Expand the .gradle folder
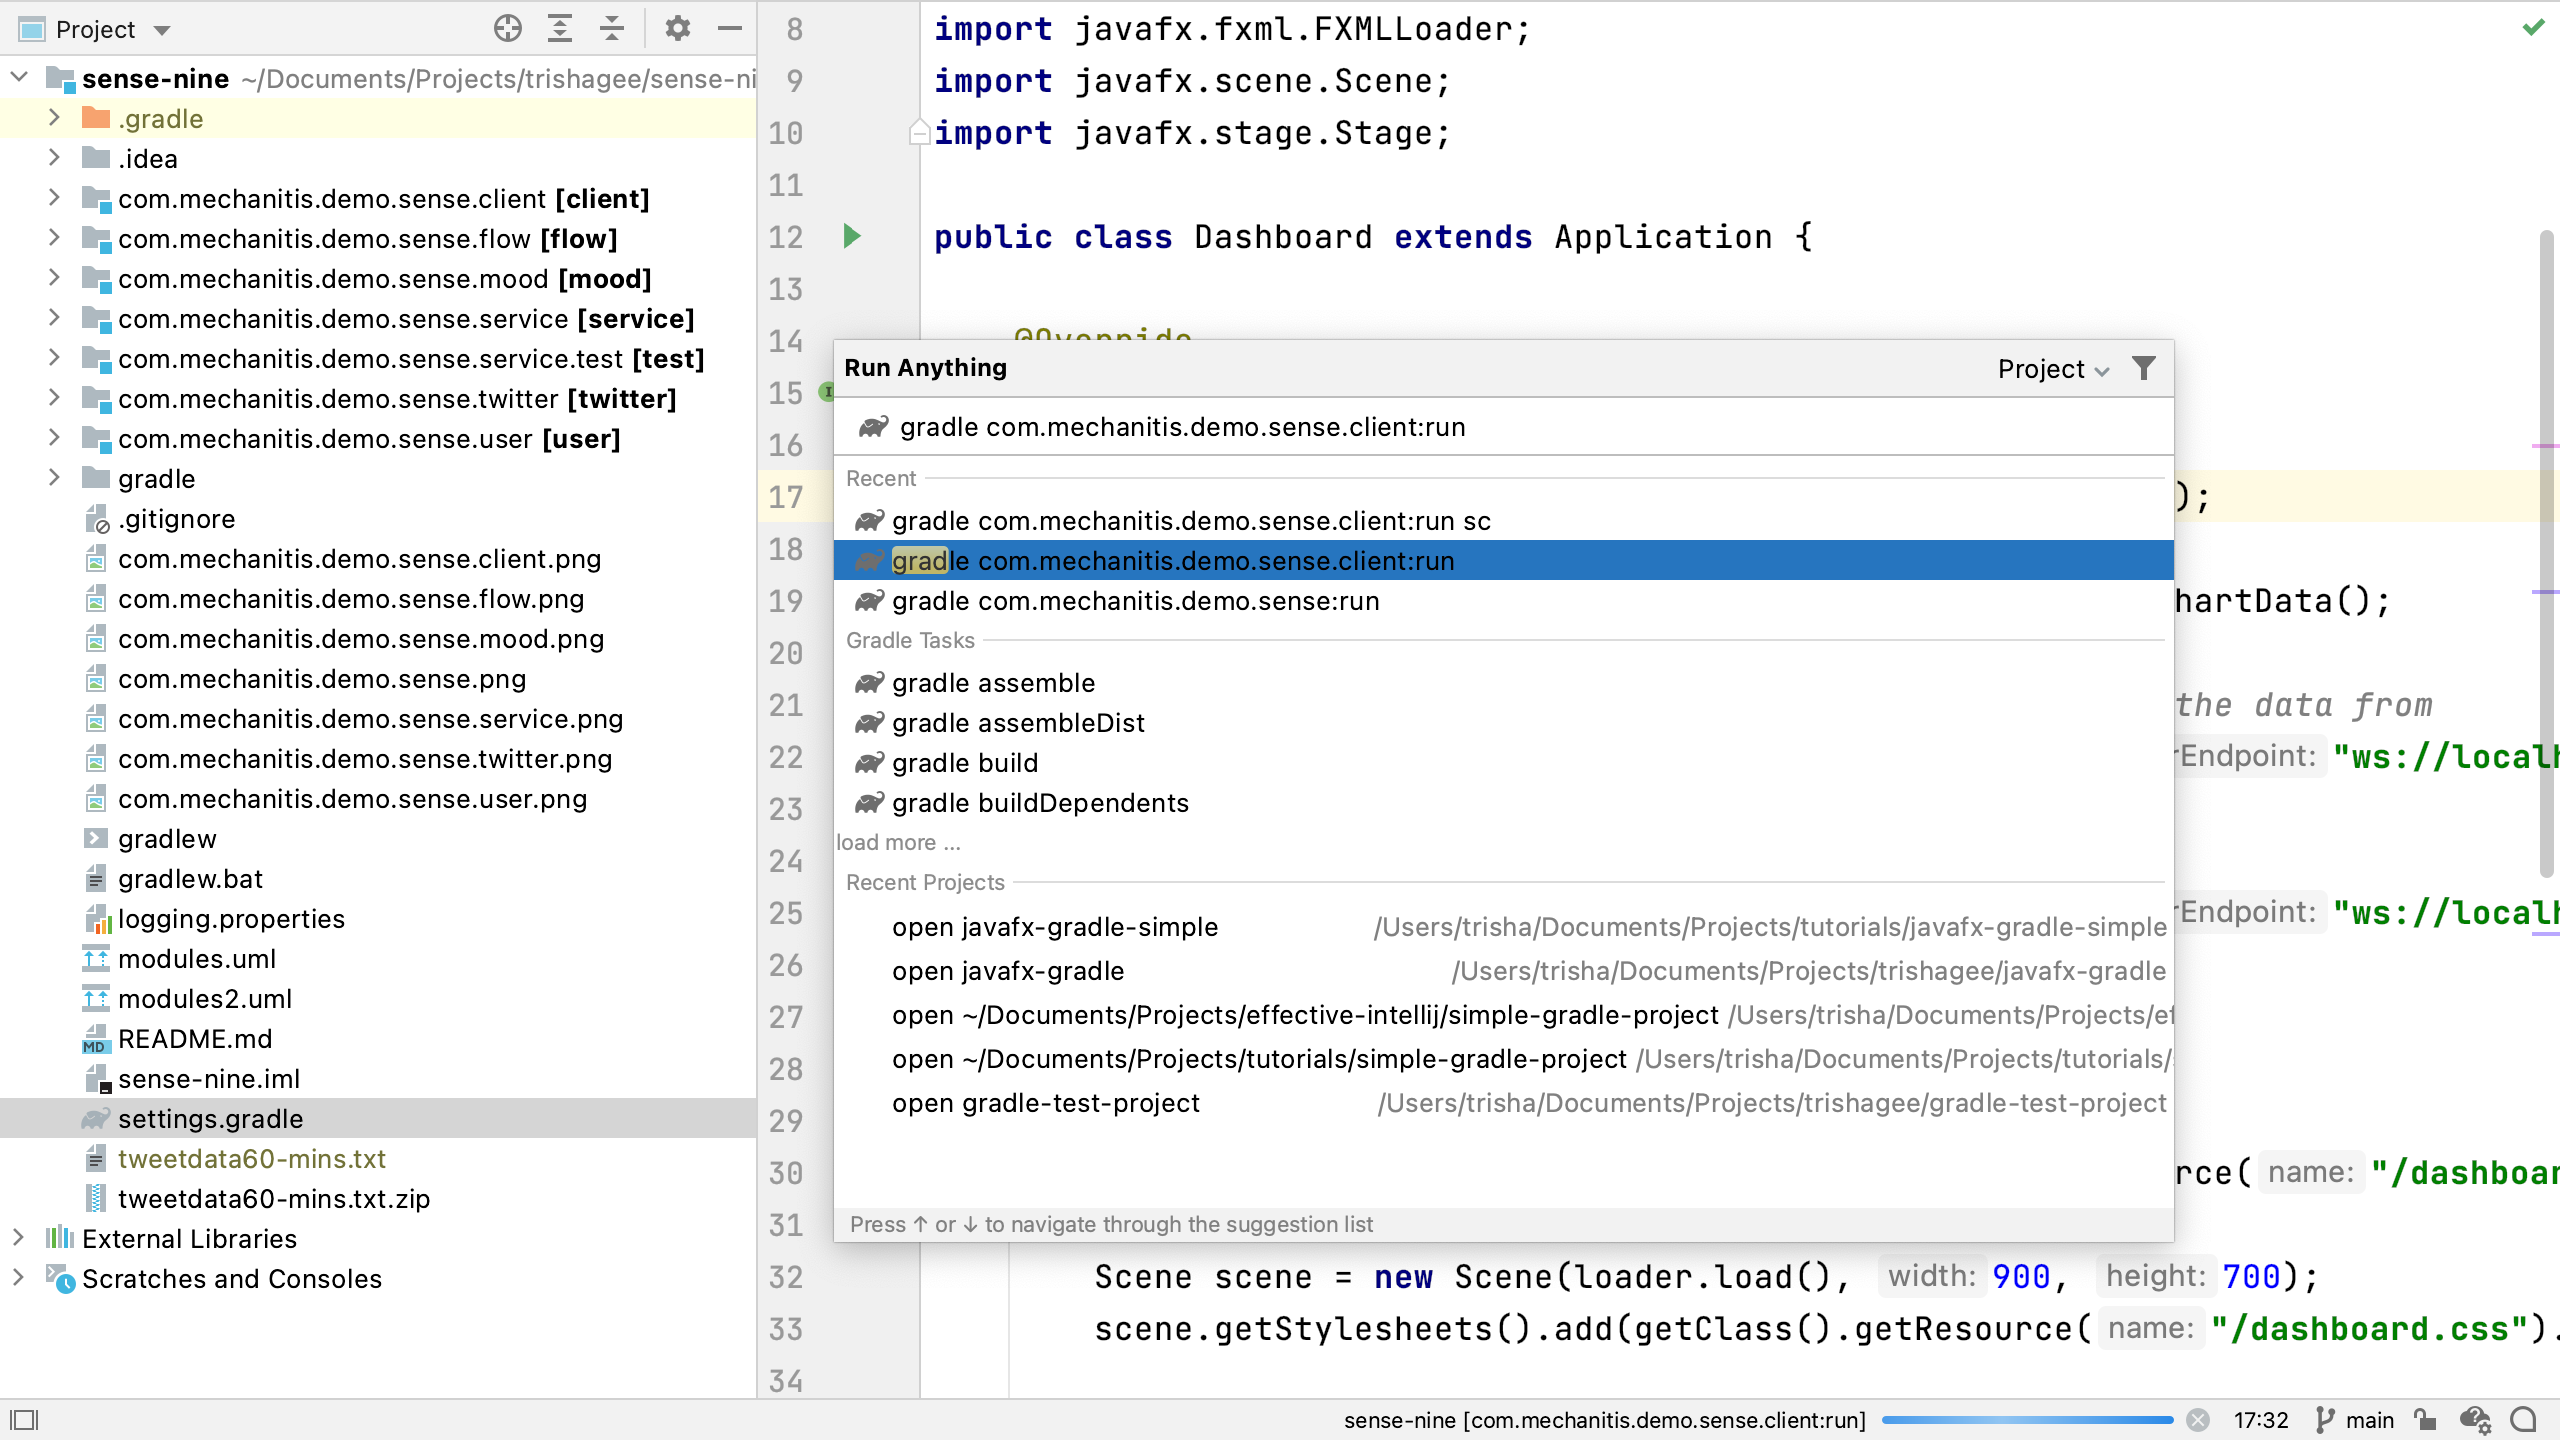The width and height of the screenshot is (2560, 1440). click(x=54, y=117)
